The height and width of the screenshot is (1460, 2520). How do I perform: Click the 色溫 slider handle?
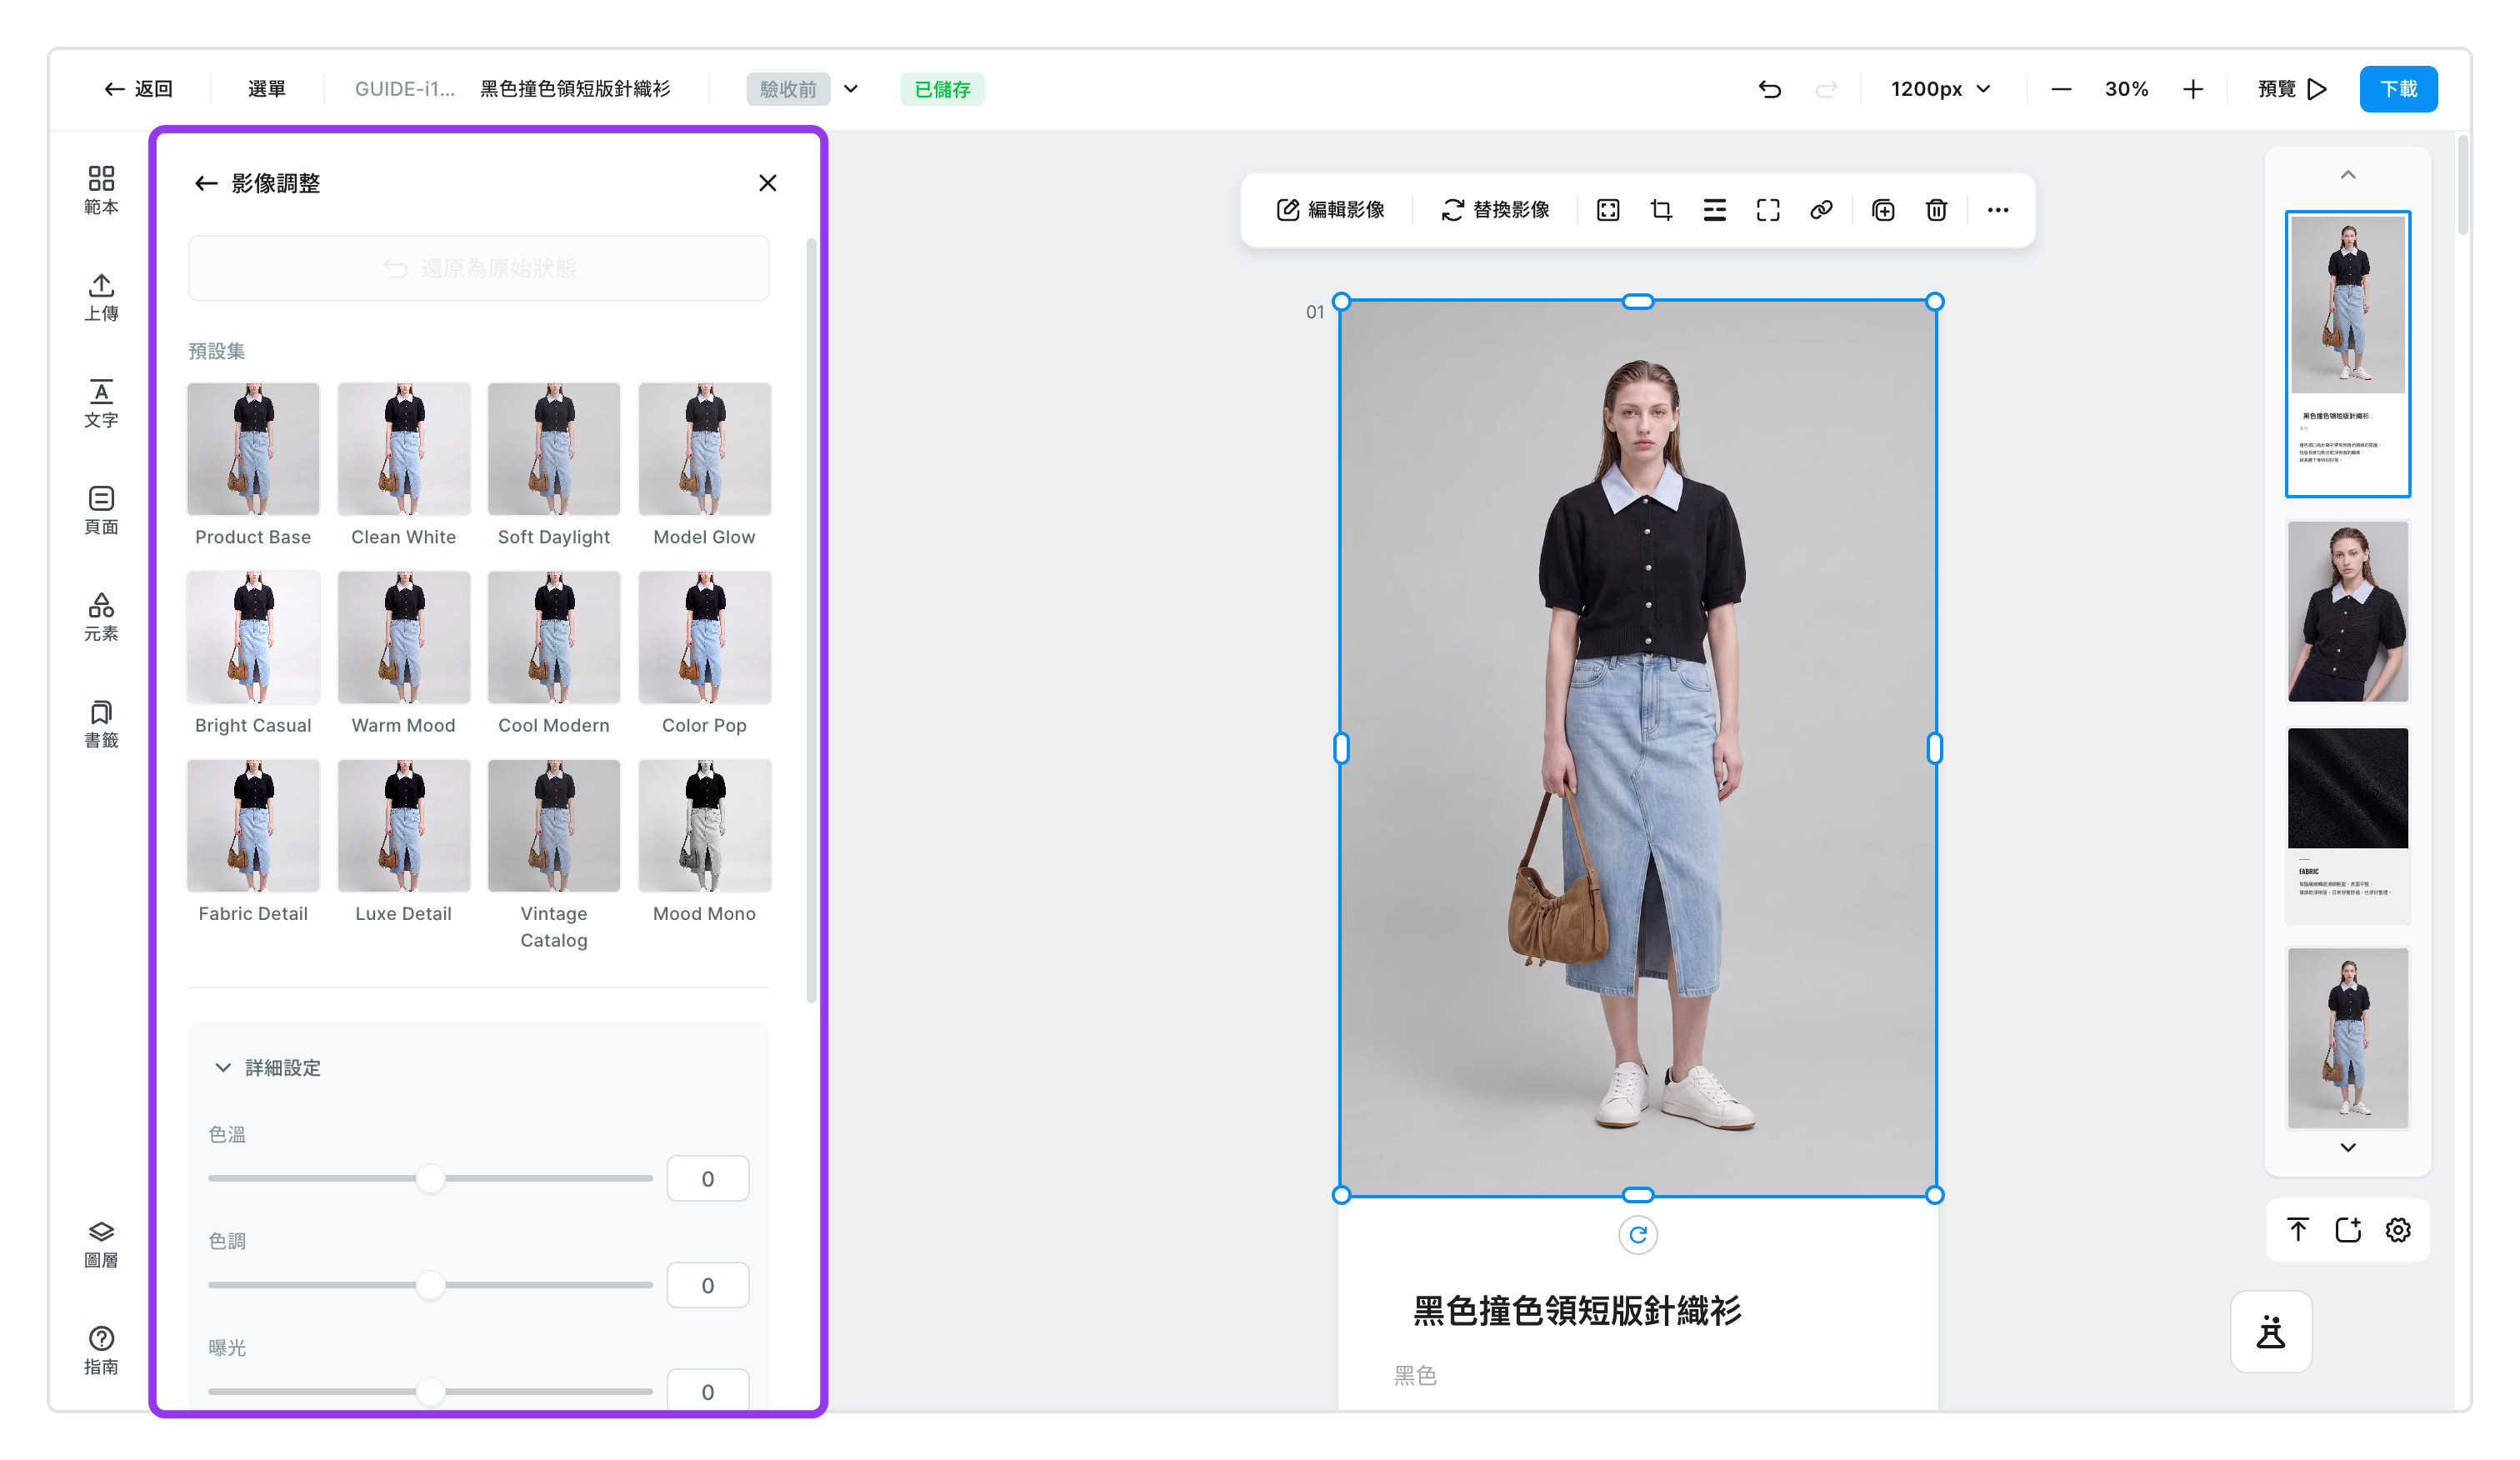click(x=430, y=1179)
